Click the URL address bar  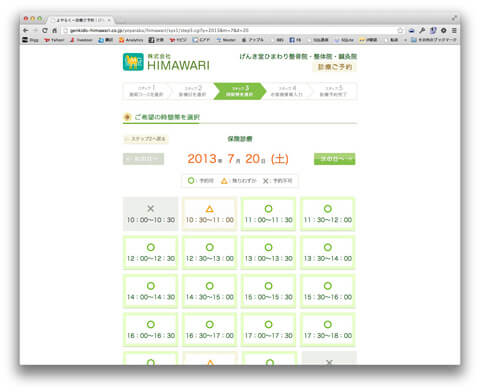[x=229, y=30]
